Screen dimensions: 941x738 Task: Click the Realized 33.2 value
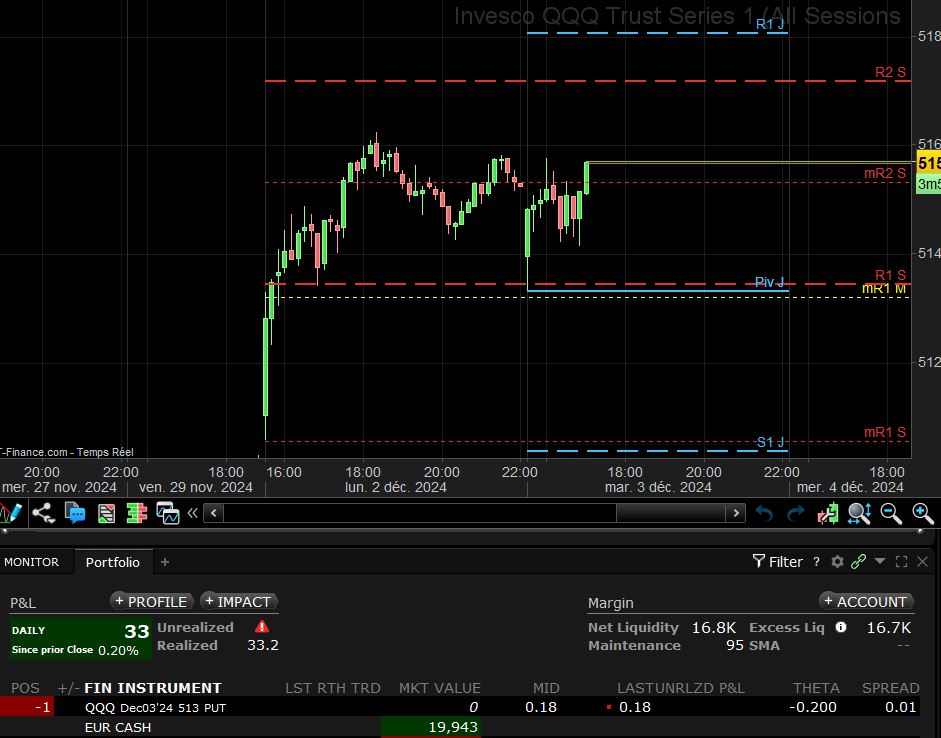click(x=263, y=646)
